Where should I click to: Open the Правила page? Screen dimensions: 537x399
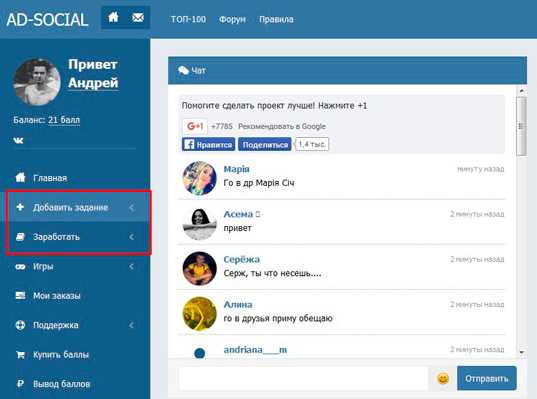tap(276, 19)
